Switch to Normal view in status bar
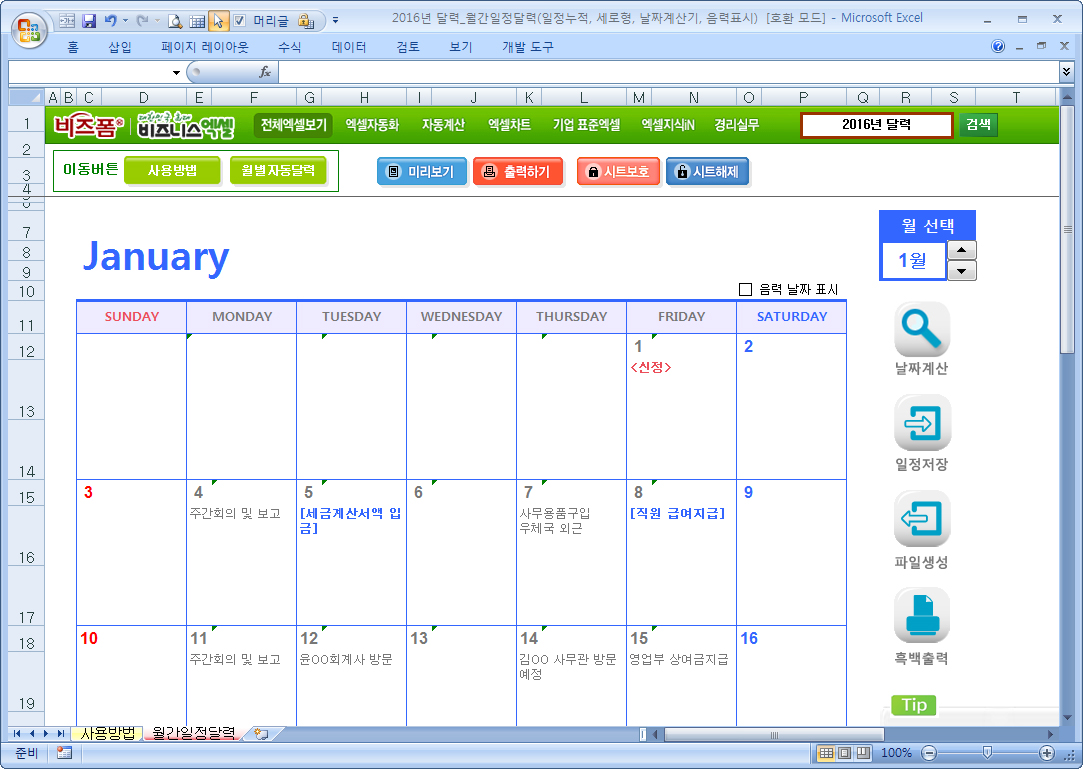This screenshot has width=1083, height=769. pyautogui.click(x=826, y=753)
